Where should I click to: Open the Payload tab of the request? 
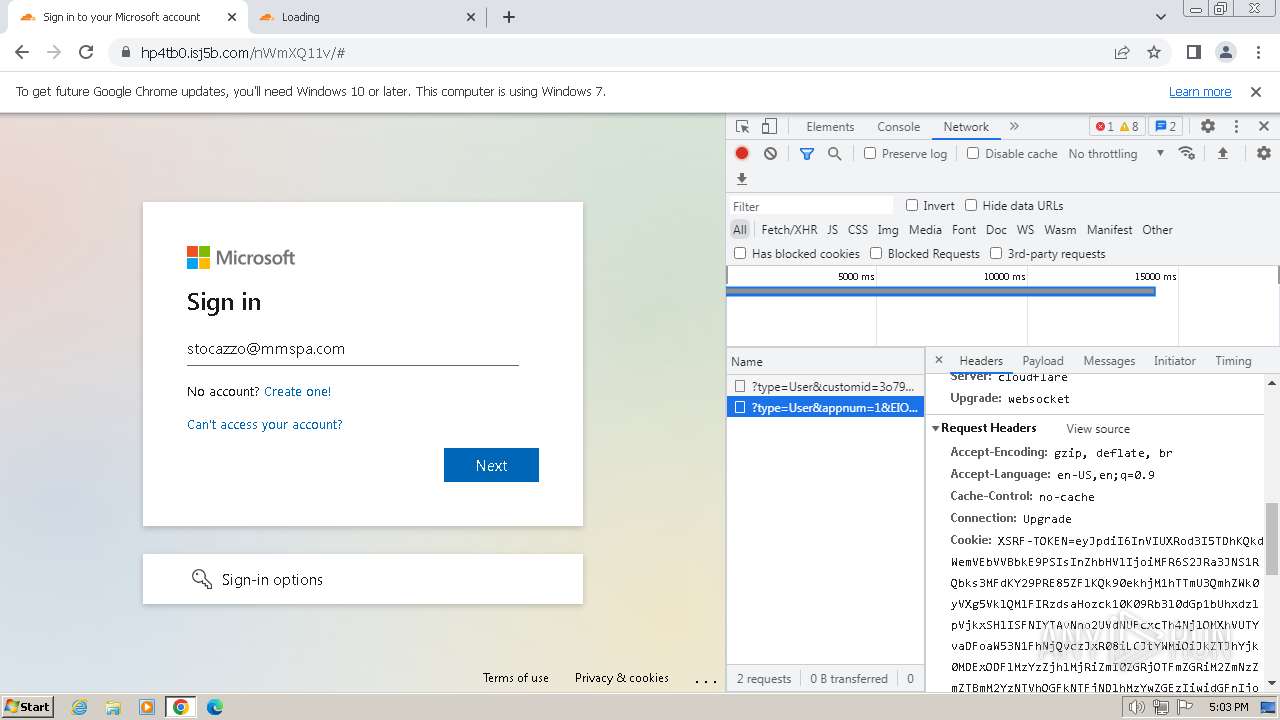(x=1043, y=361)
